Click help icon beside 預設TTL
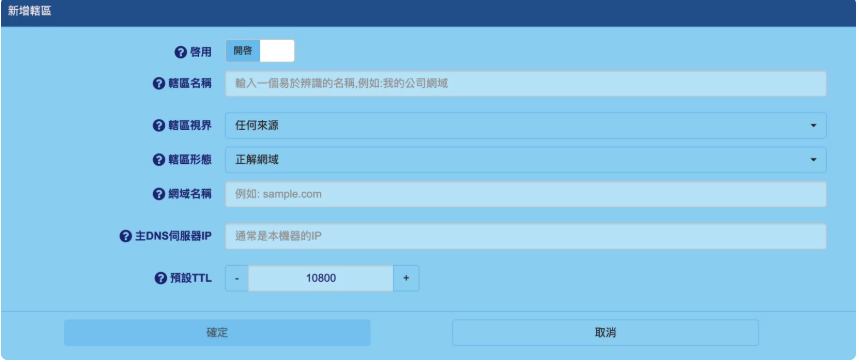This screenshot has height=362, width=859. pyautogui.click(x=161, y=278)
